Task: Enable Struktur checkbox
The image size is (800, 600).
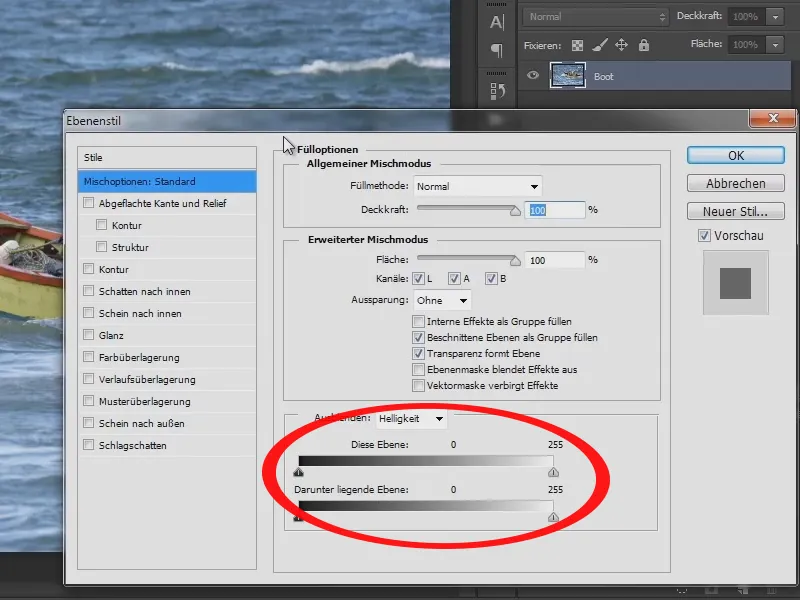Action: coord(102,247)
